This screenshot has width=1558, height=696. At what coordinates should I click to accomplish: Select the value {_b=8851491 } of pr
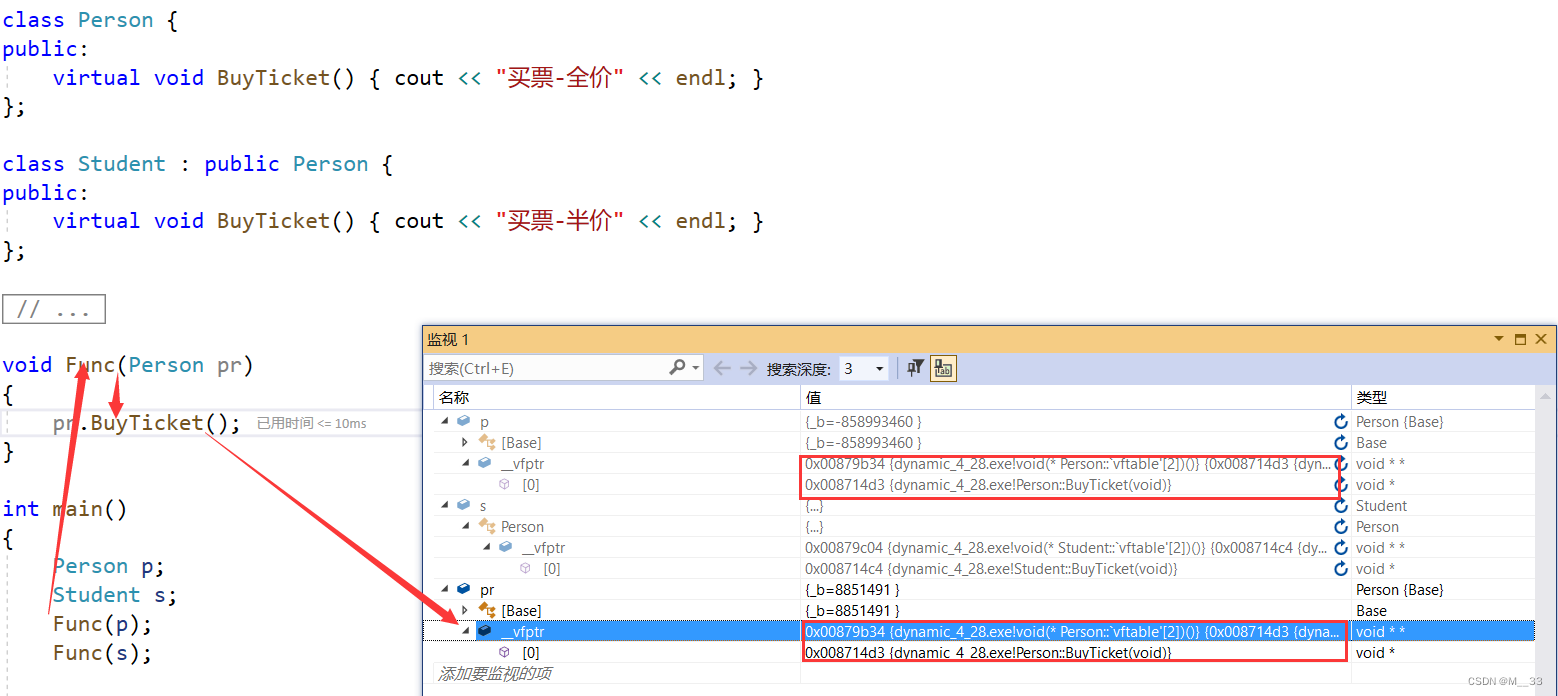852,590
